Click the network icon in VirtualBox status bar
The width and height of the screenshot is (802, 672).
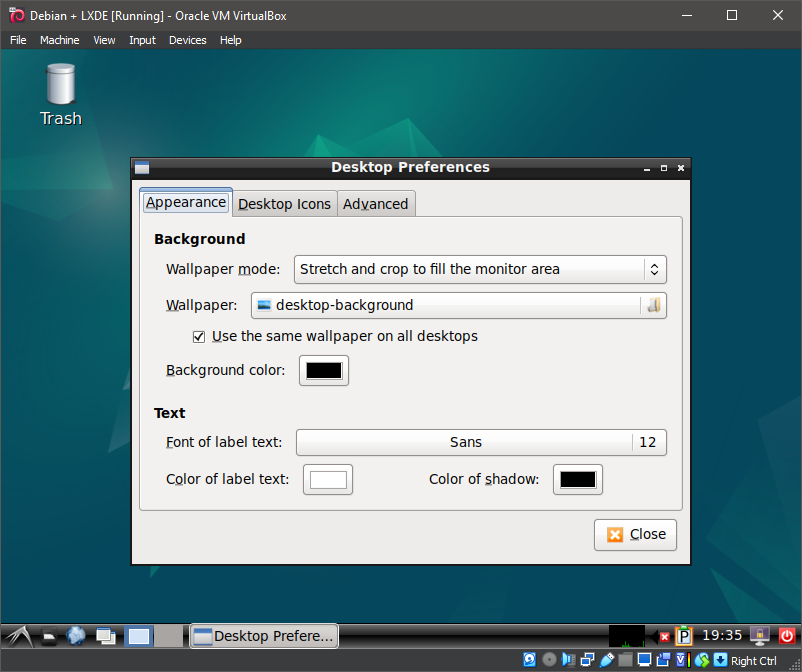pos(588,658)
